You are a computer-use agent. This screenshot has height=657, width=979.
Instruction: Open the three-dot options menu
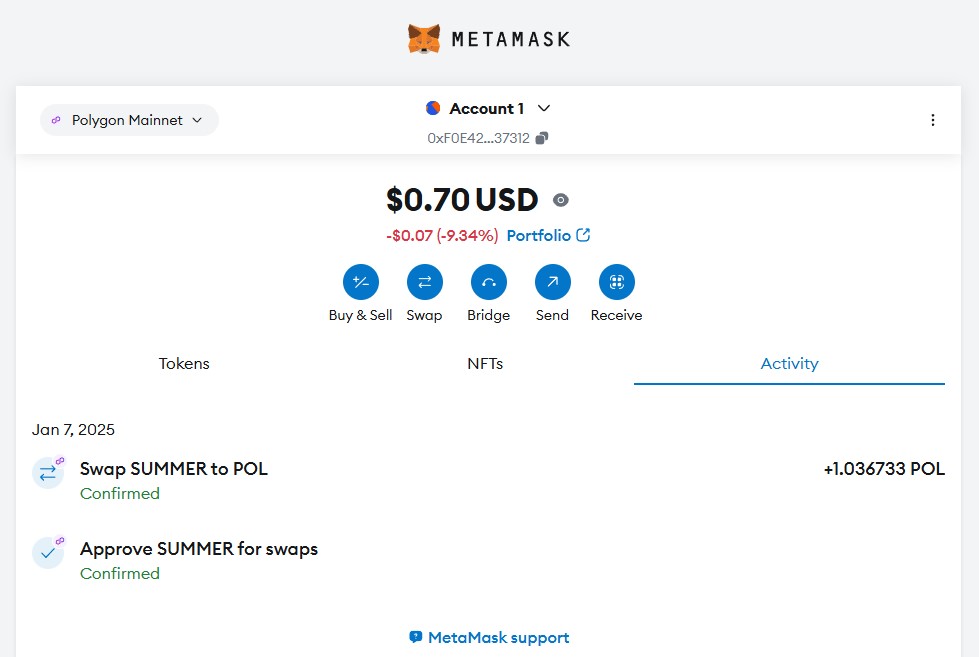(932, 120)
